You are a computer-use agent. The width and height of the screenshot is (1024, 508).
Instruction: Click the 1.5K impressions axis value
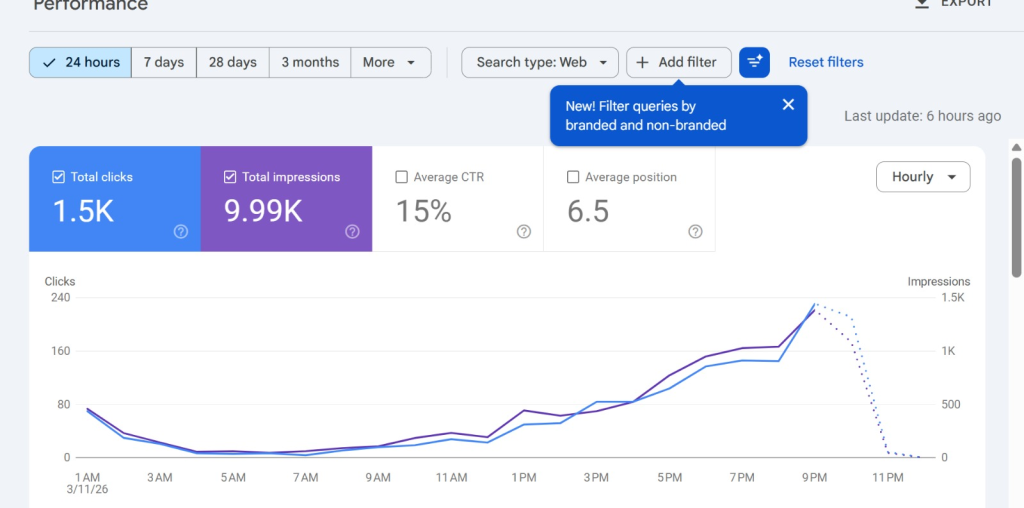953,298
